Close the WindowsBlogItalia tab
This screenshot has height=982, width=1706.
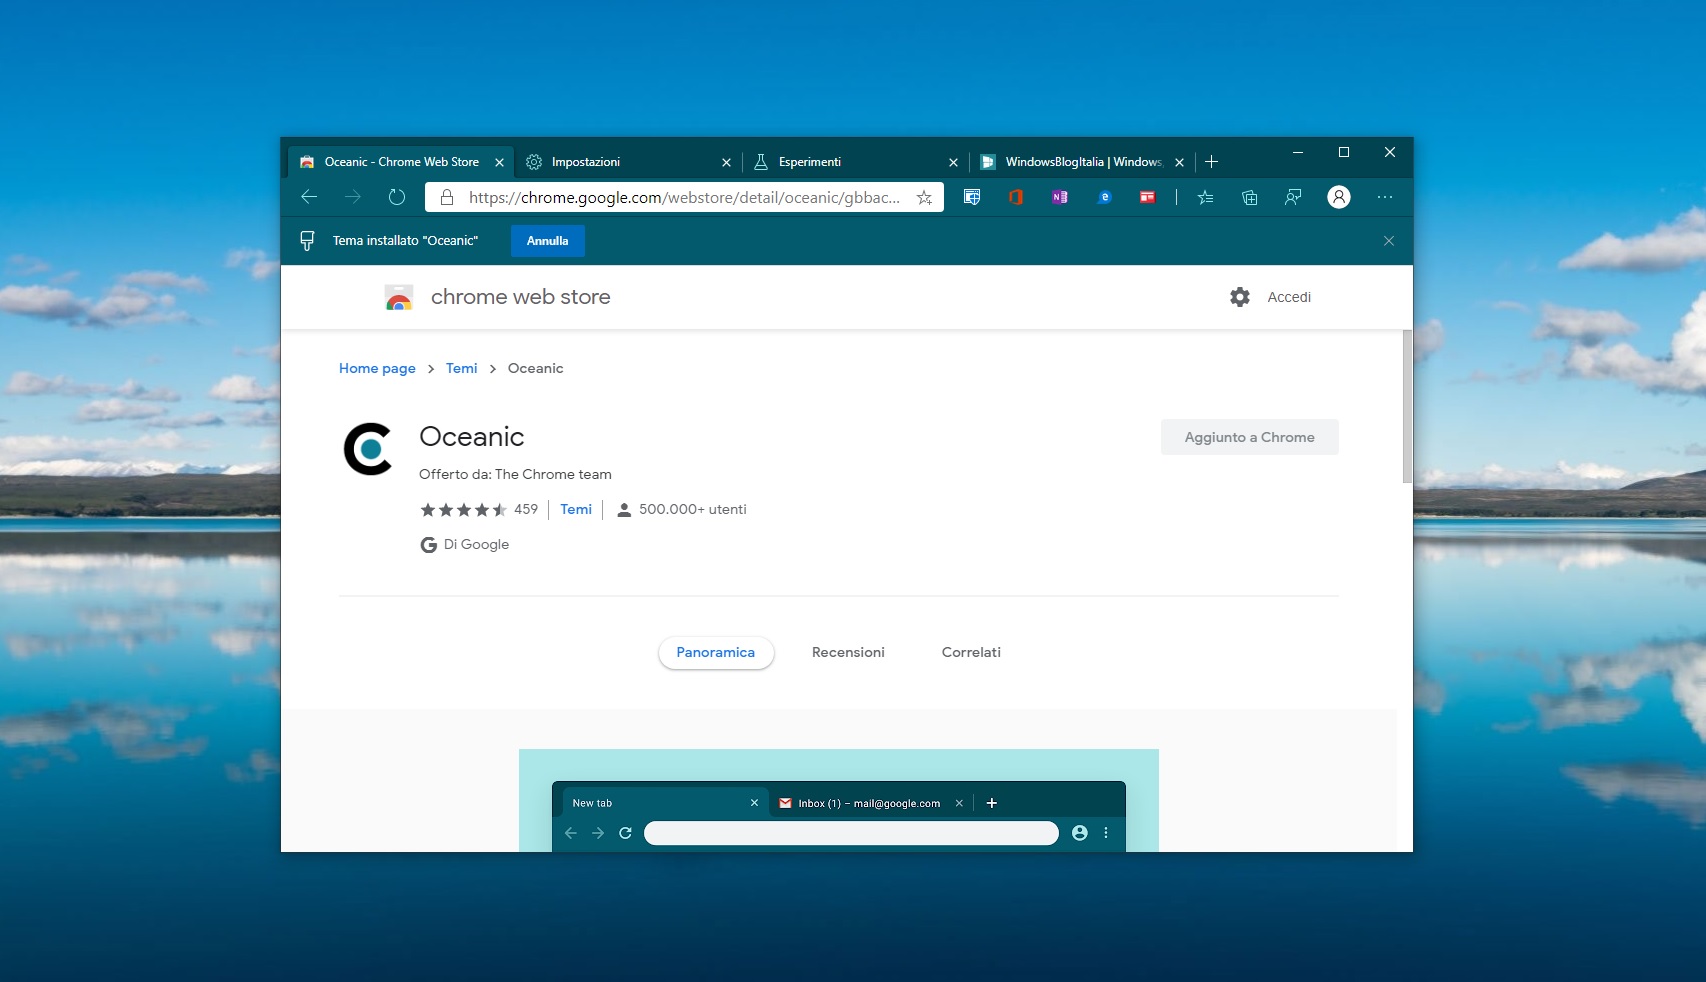[x=1180, y=162]
